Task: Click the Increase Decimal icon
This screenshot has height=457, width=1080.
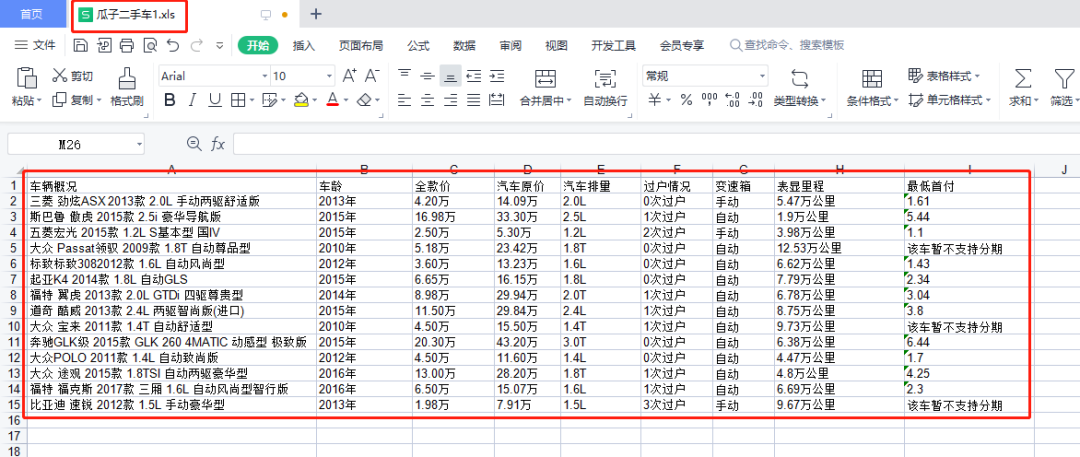Action: 733,101
